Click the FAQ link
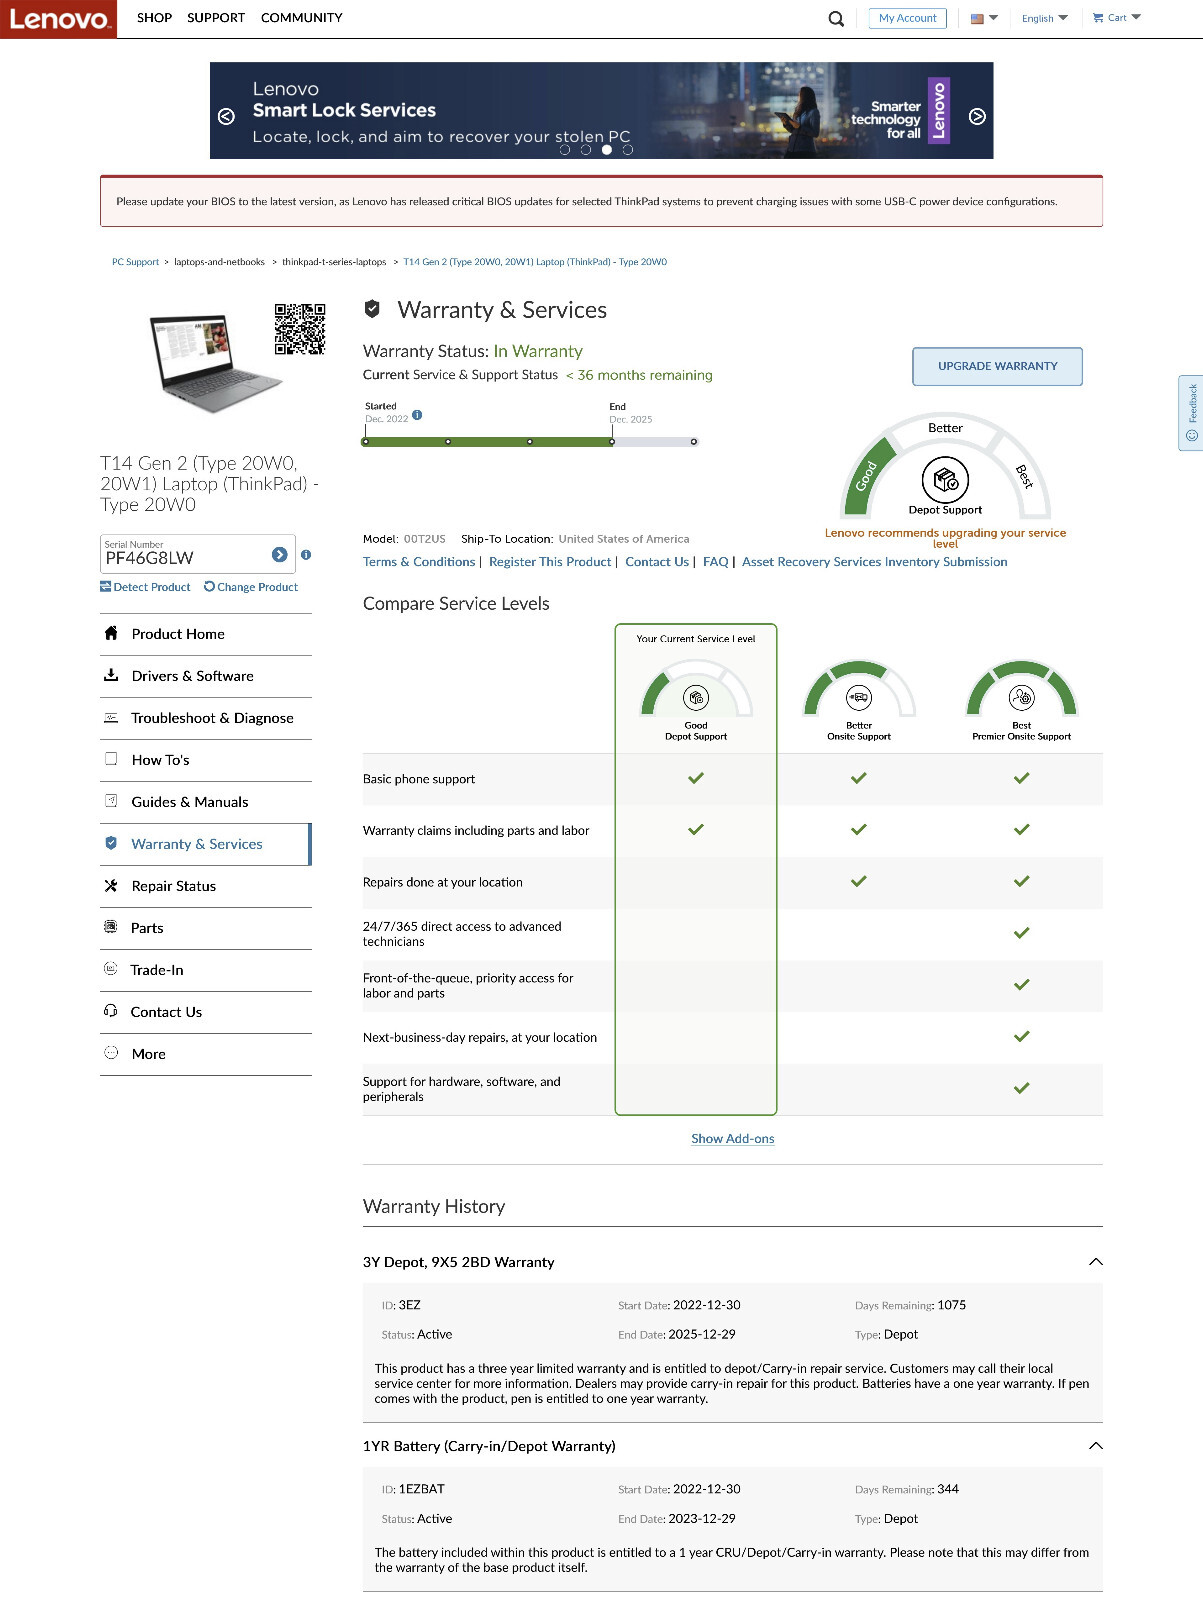1203x1600 pixels. click(716, 562)
